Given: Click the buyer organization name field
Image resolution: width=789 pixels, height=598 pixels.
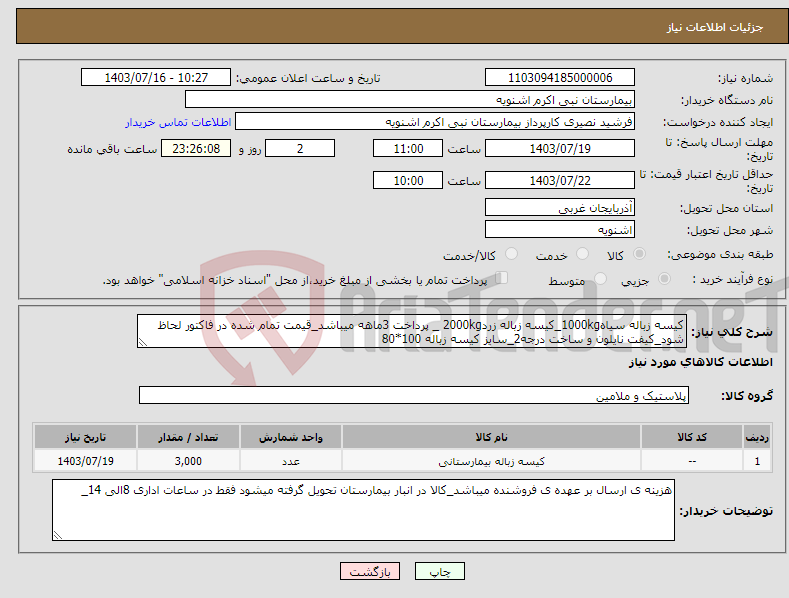Looking at the screenshot, I should [x=410, y=100].
